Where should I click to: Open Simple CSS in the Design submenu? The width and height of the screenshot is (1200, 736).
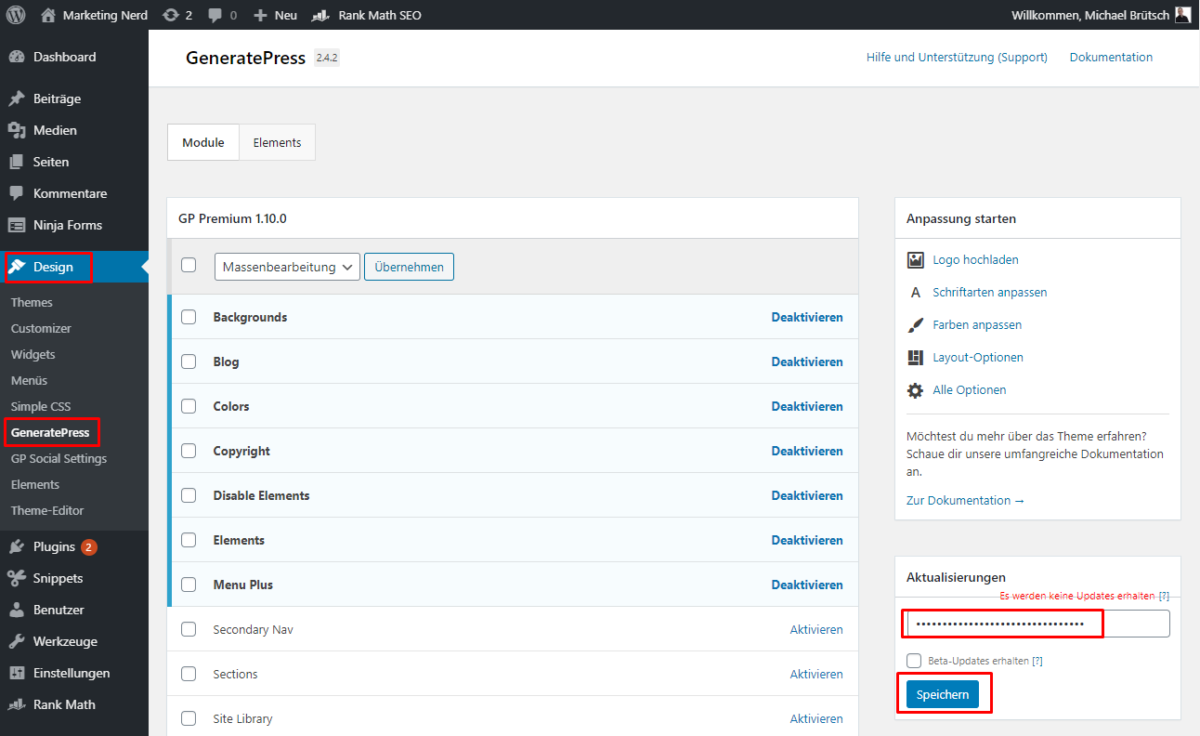[41, 406]
